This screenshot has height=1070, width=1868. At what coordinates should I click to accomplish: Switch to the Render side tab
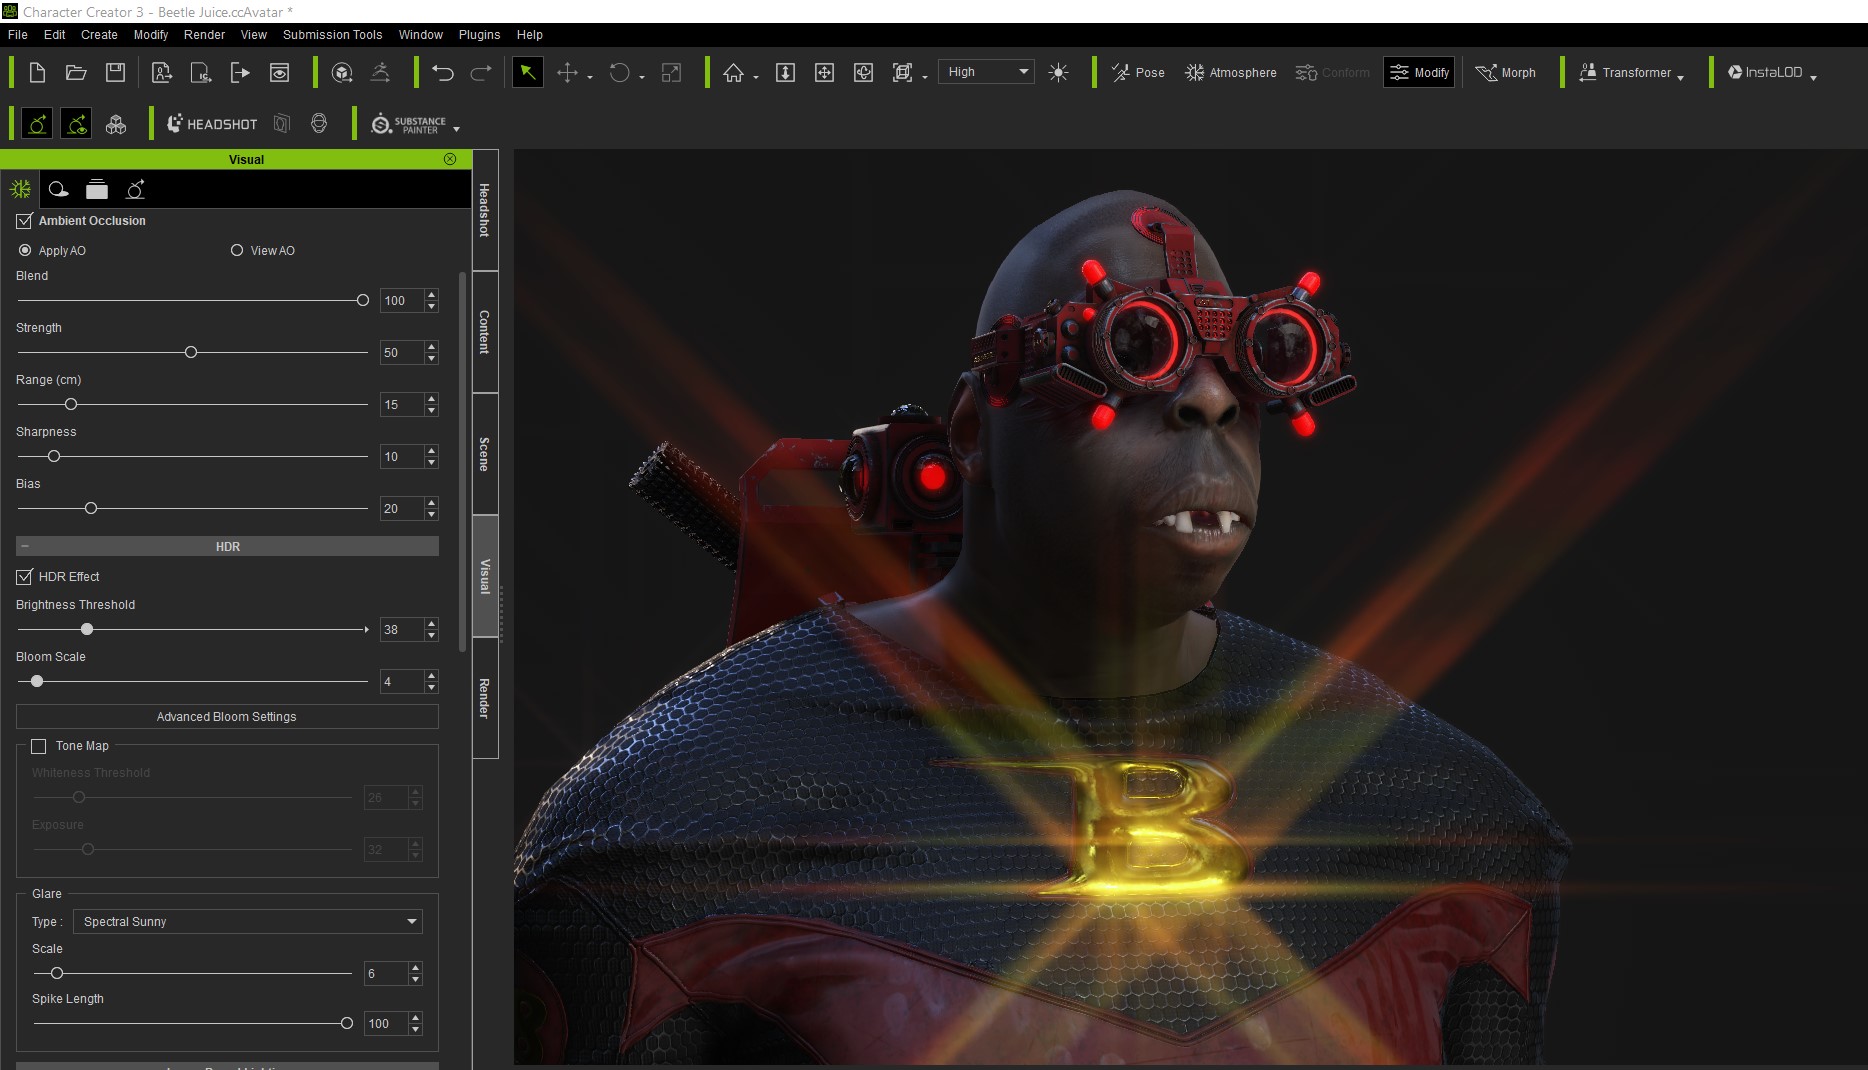click(485, 698)
